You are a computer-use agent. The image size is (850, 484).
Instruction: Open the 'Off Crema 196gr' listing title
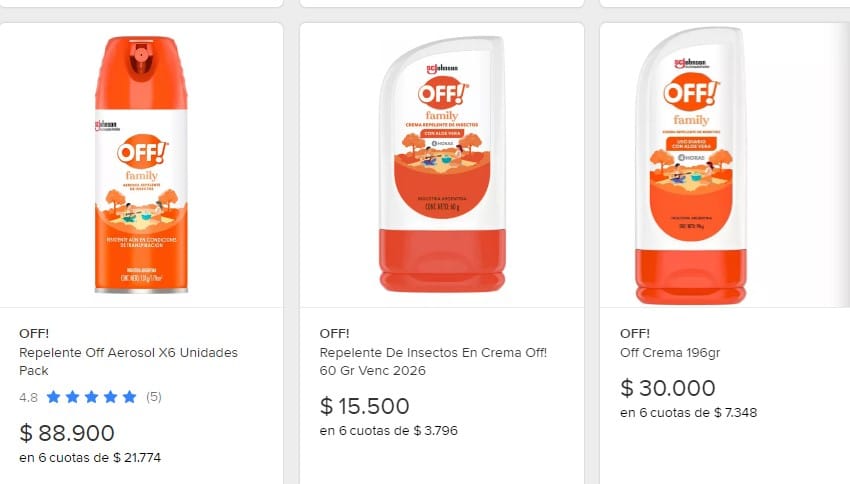click(x=670, y=353)
